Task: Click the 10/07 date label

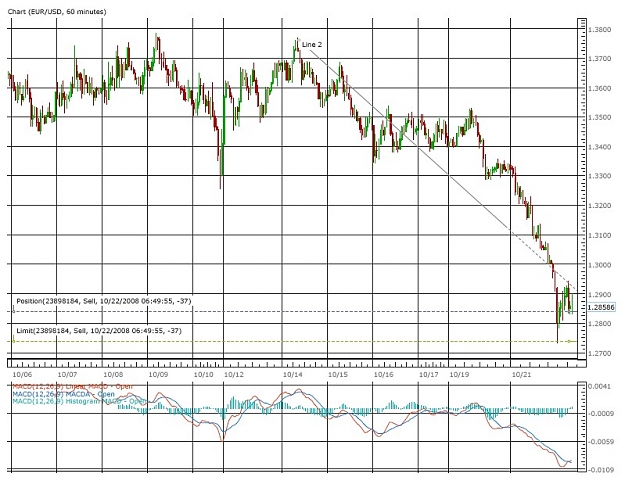Action: coord(67,375)
